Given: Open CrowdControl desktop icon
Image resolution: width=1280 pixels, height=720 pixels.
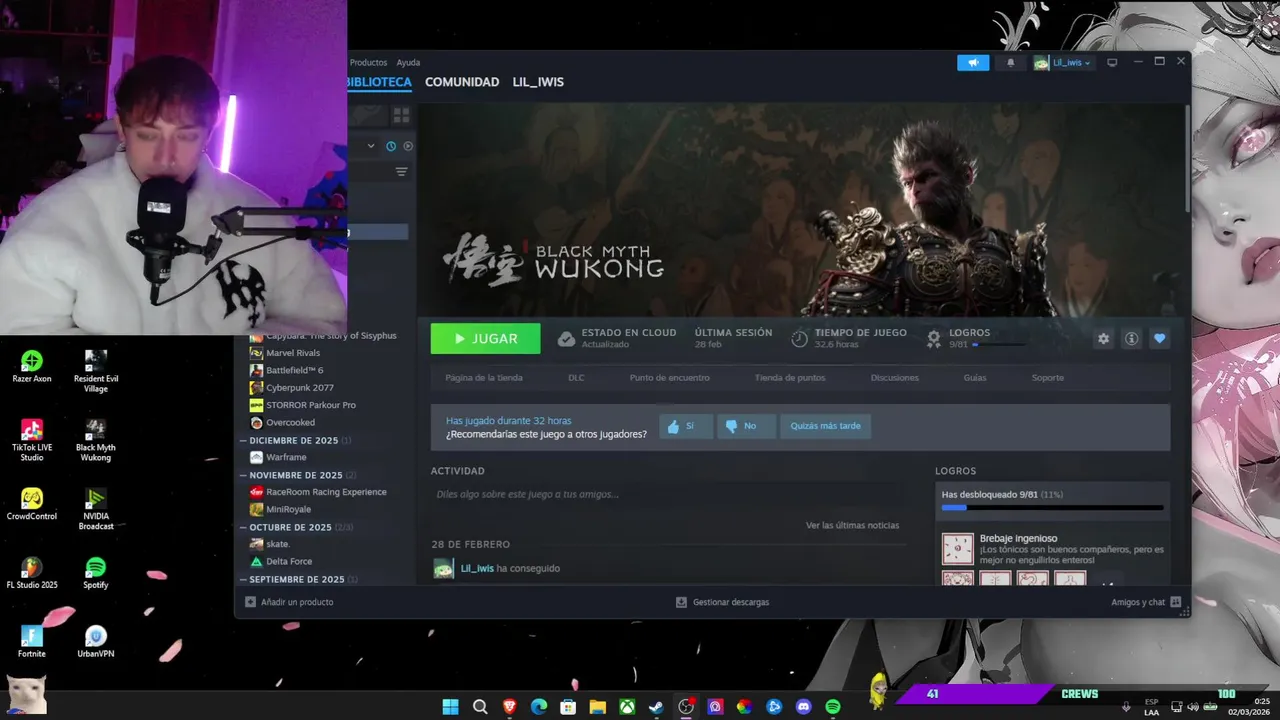Looking at the screenshot, I should click(32, 504).
